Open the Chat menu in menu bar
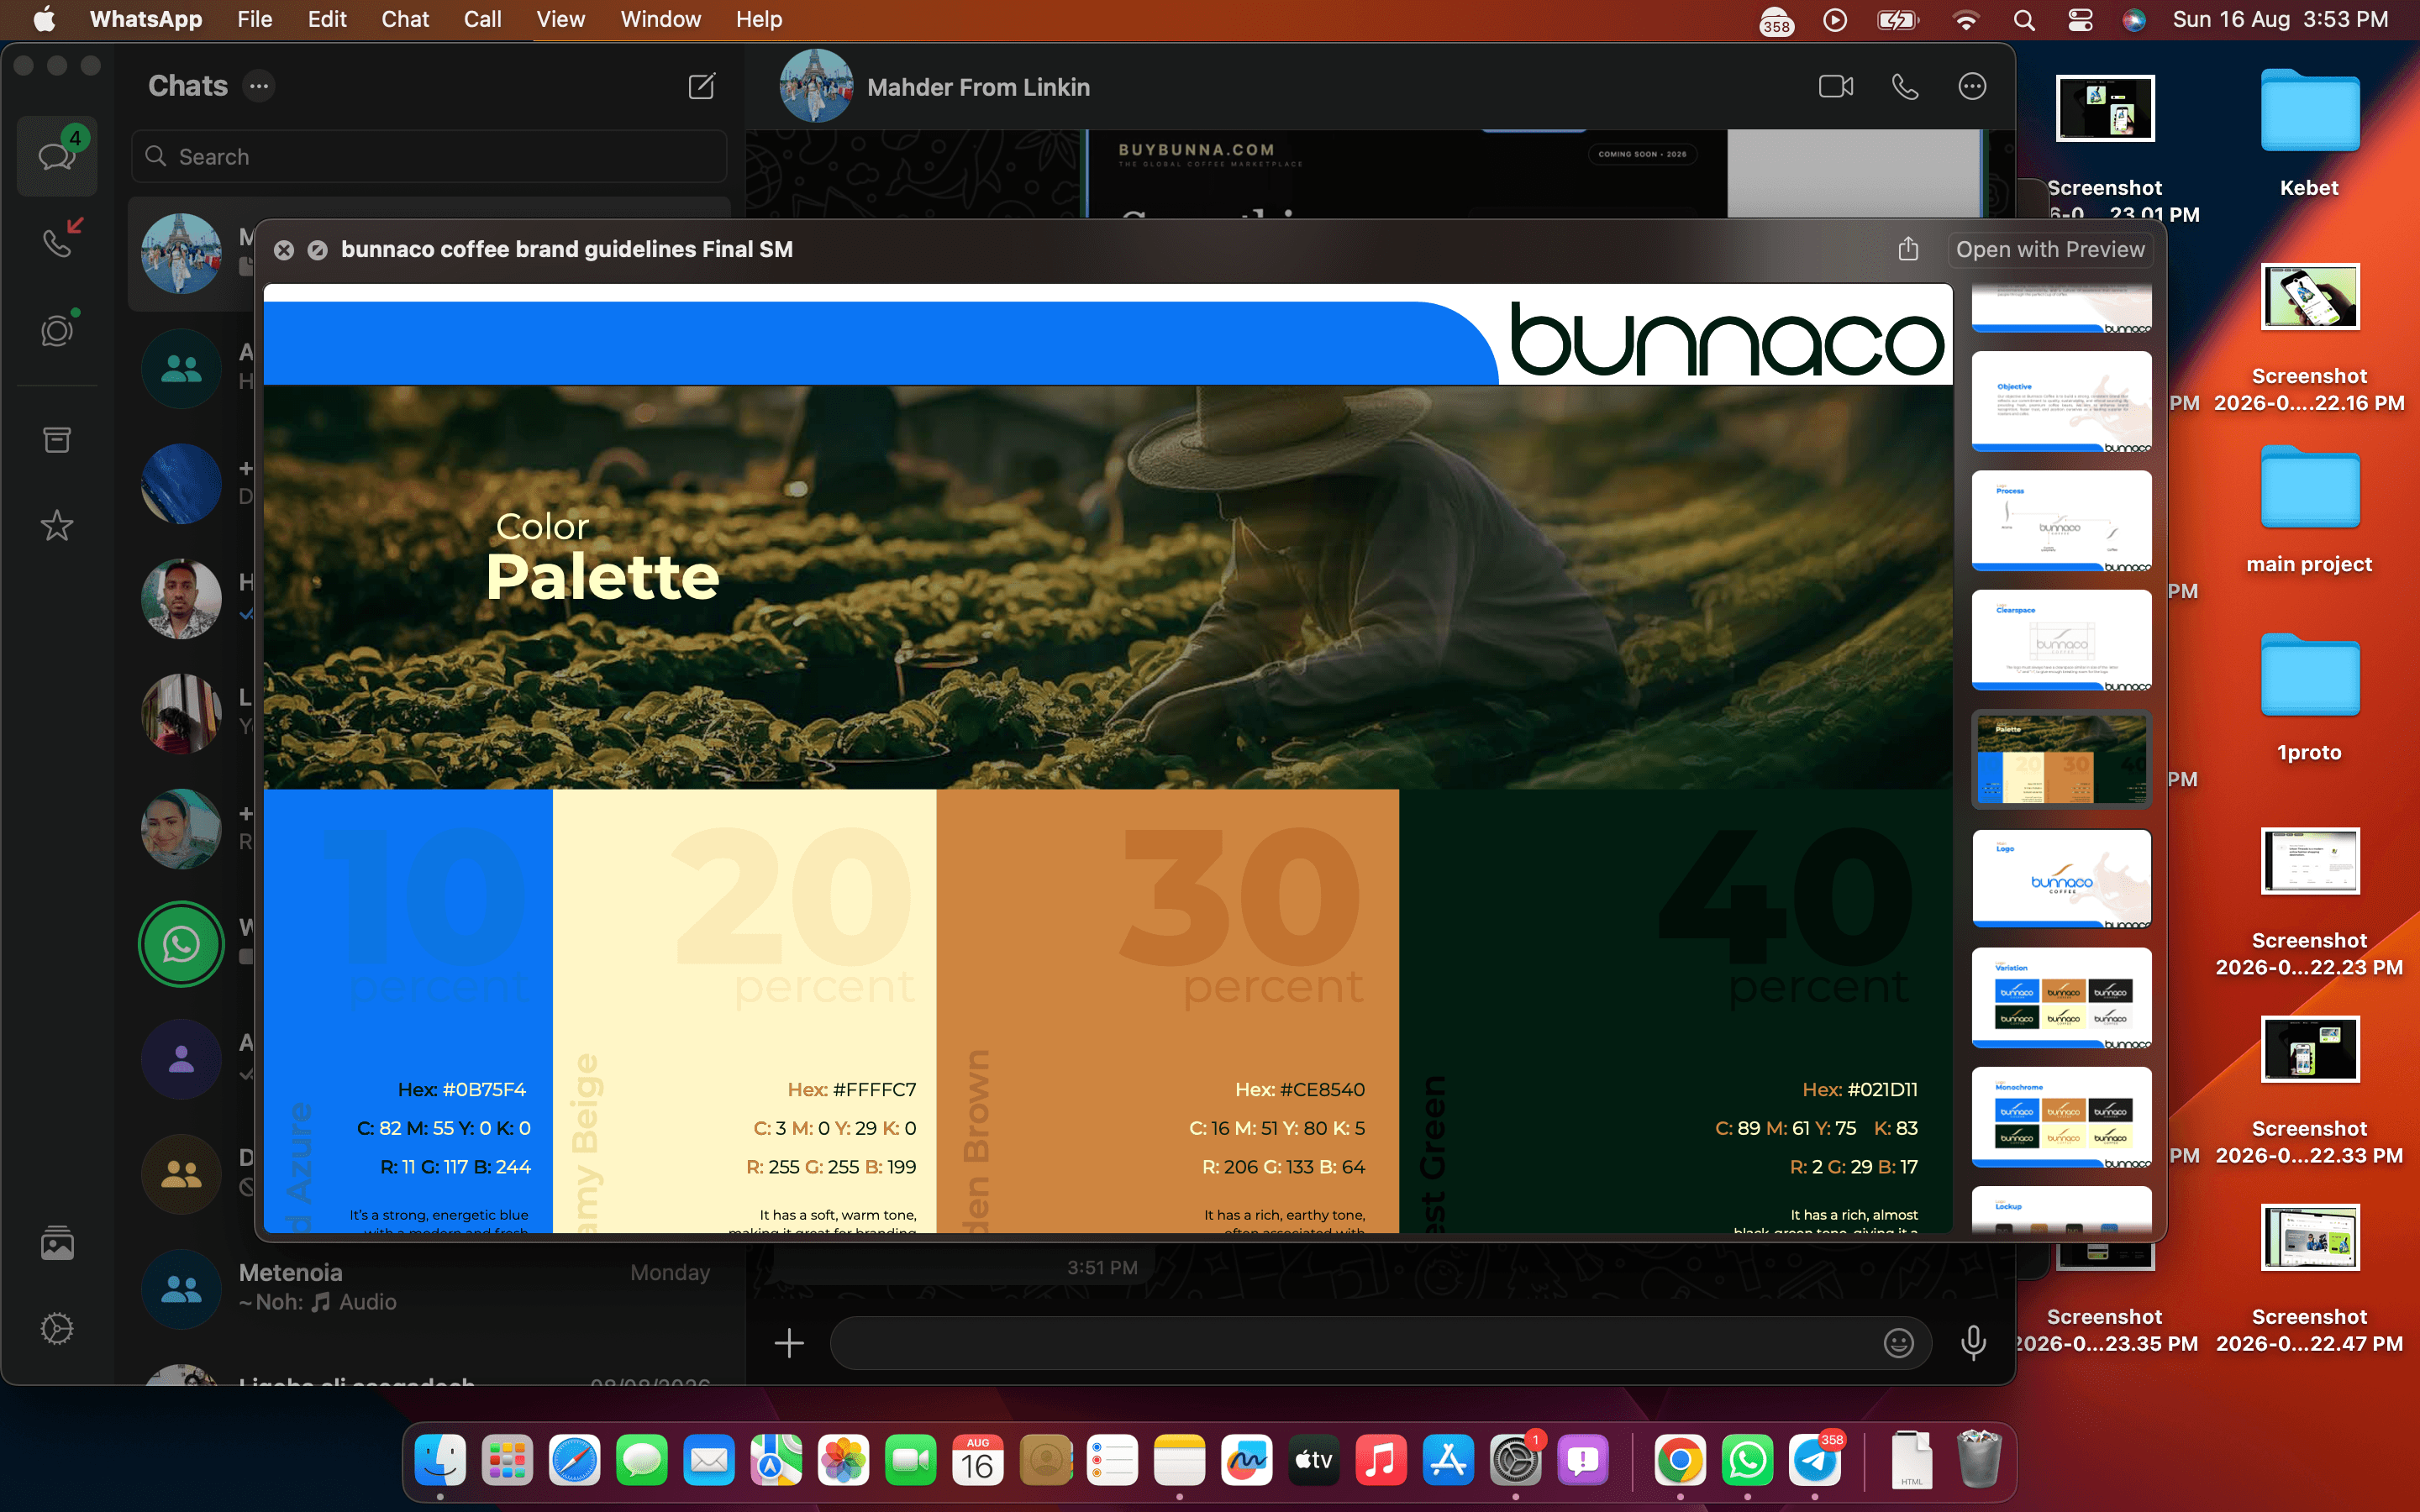The width and height of the screenshot is (2420, 1512). [404, 20]
